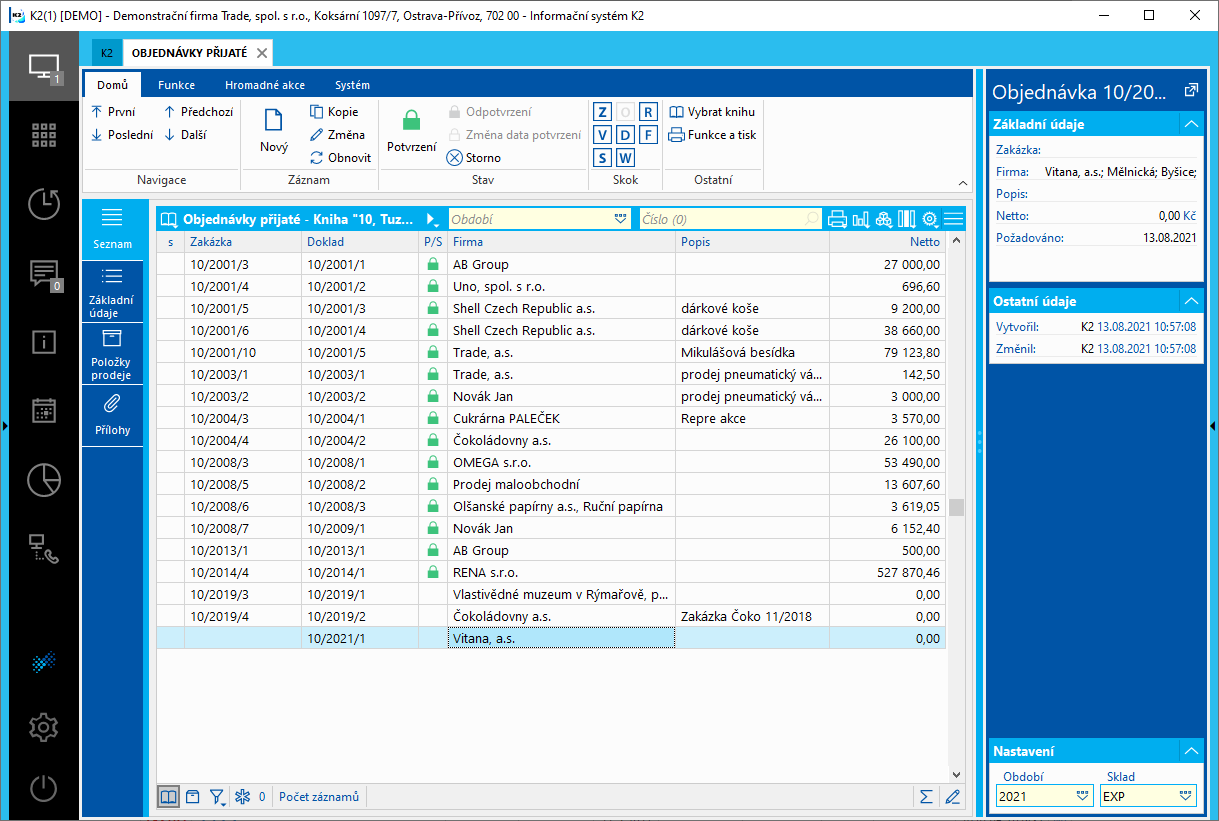Open the Funkce ribbon tab
Screen dimensions: 1219x821
click(x=176, y=85)
